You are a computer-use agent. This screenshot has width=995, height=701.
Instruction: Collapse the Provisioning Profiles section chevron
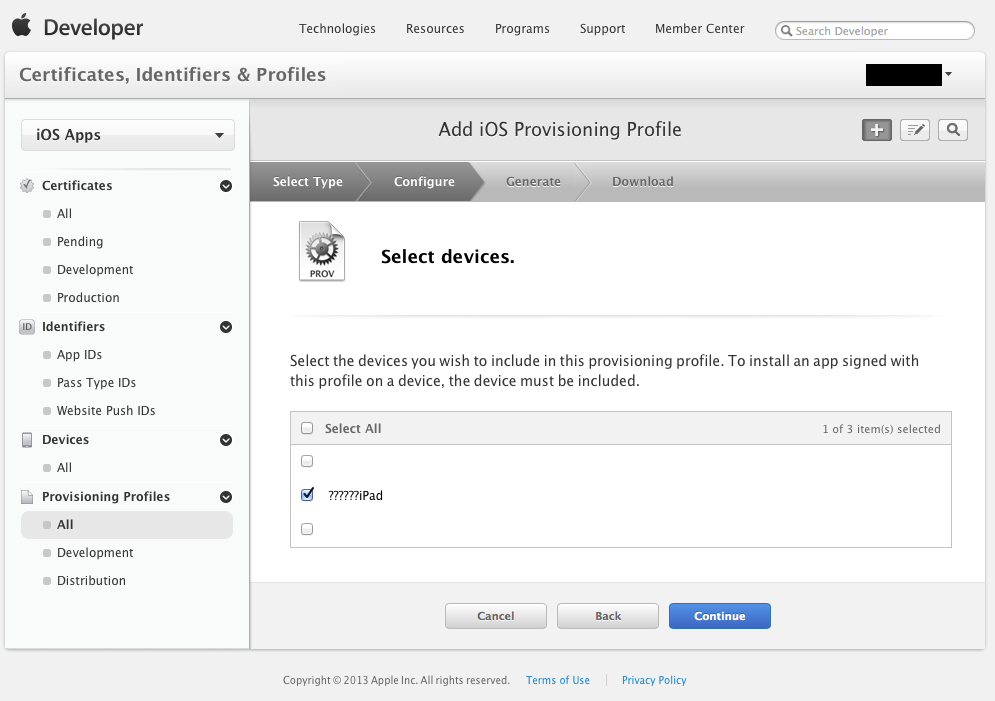(x=226, y=497)
